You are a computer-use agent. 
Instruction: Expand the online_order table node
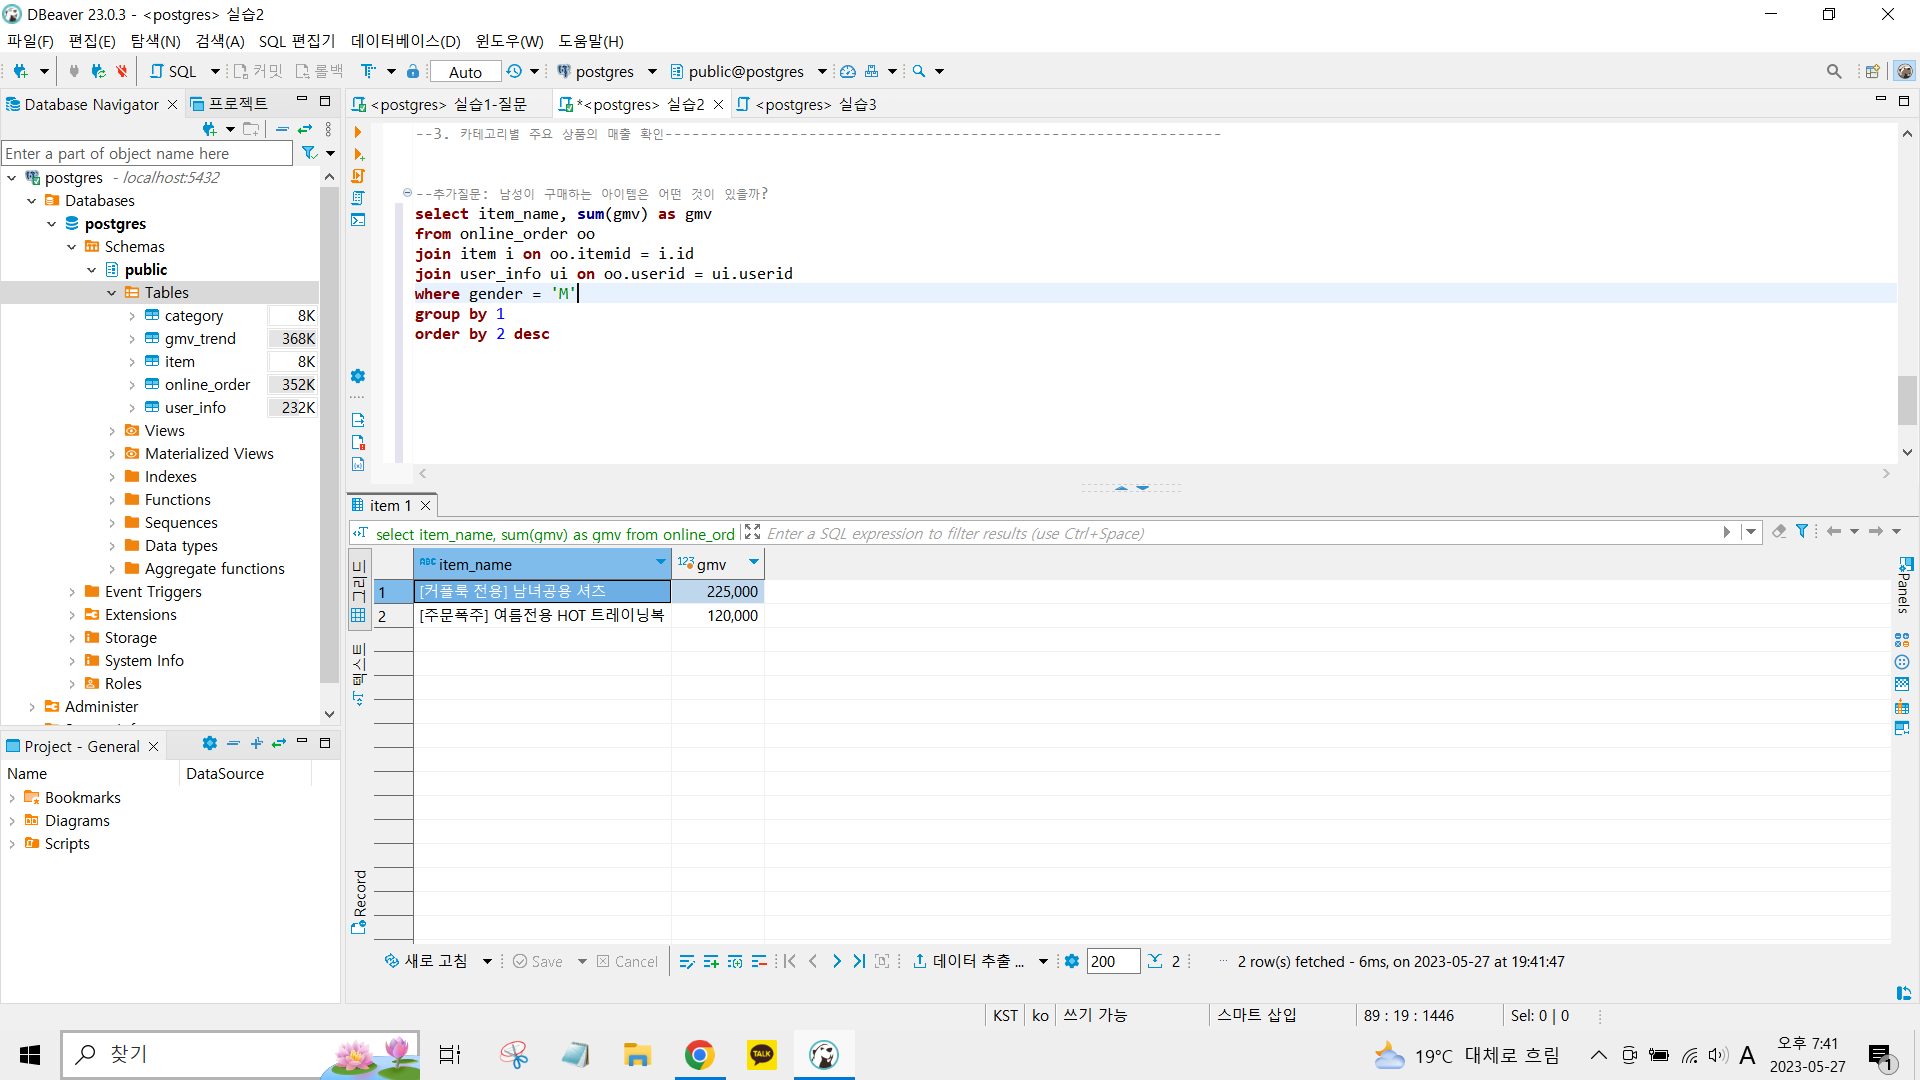[x=132, y=385]
